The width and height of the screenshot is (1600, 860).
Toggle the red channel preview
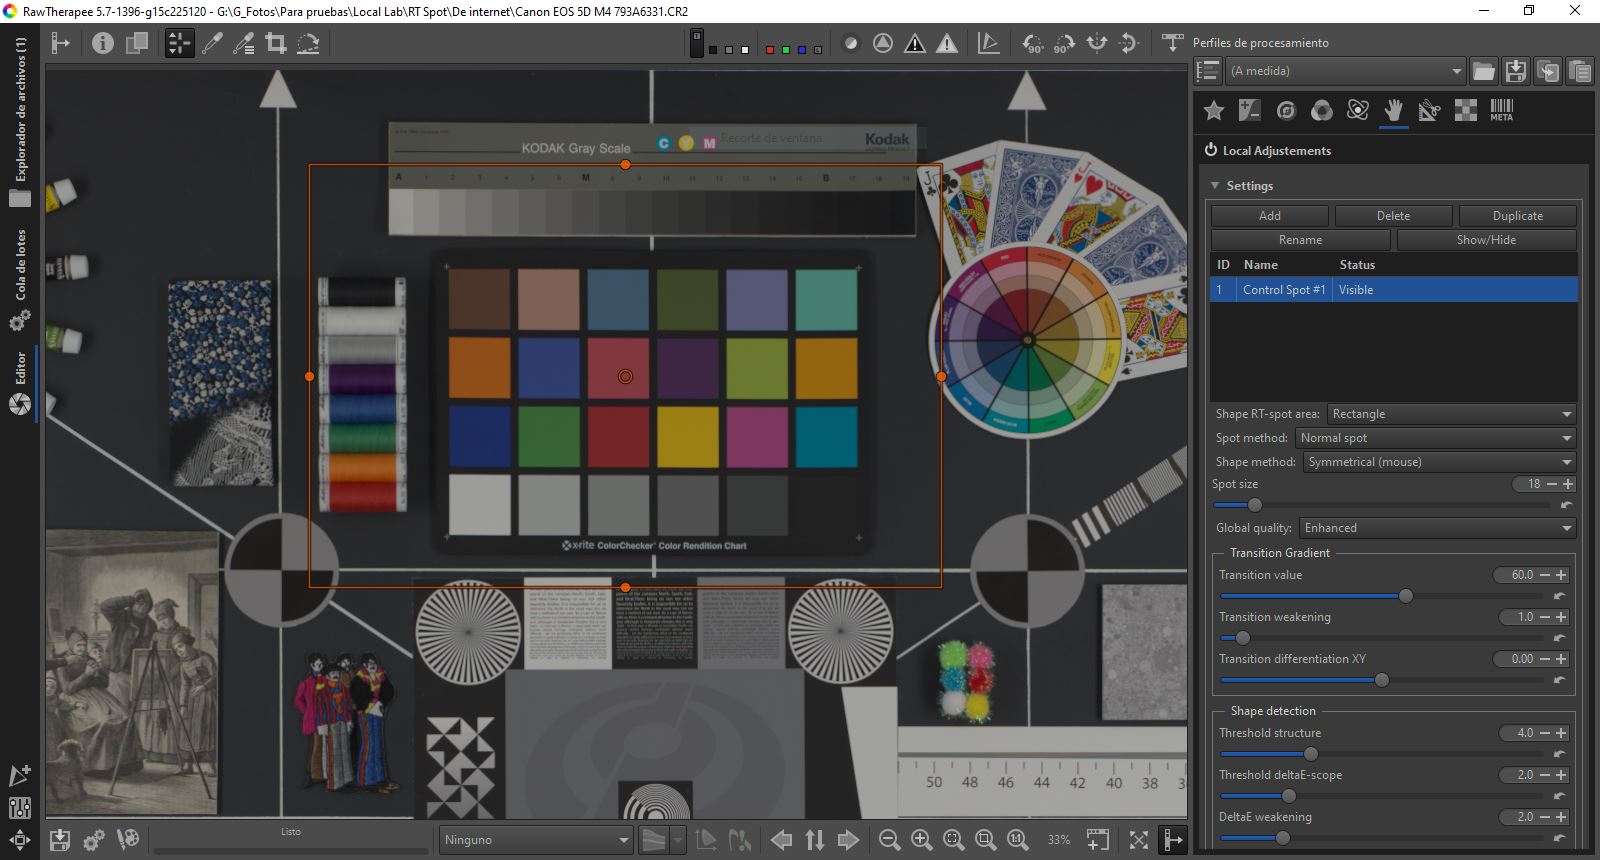coord(769,49)
